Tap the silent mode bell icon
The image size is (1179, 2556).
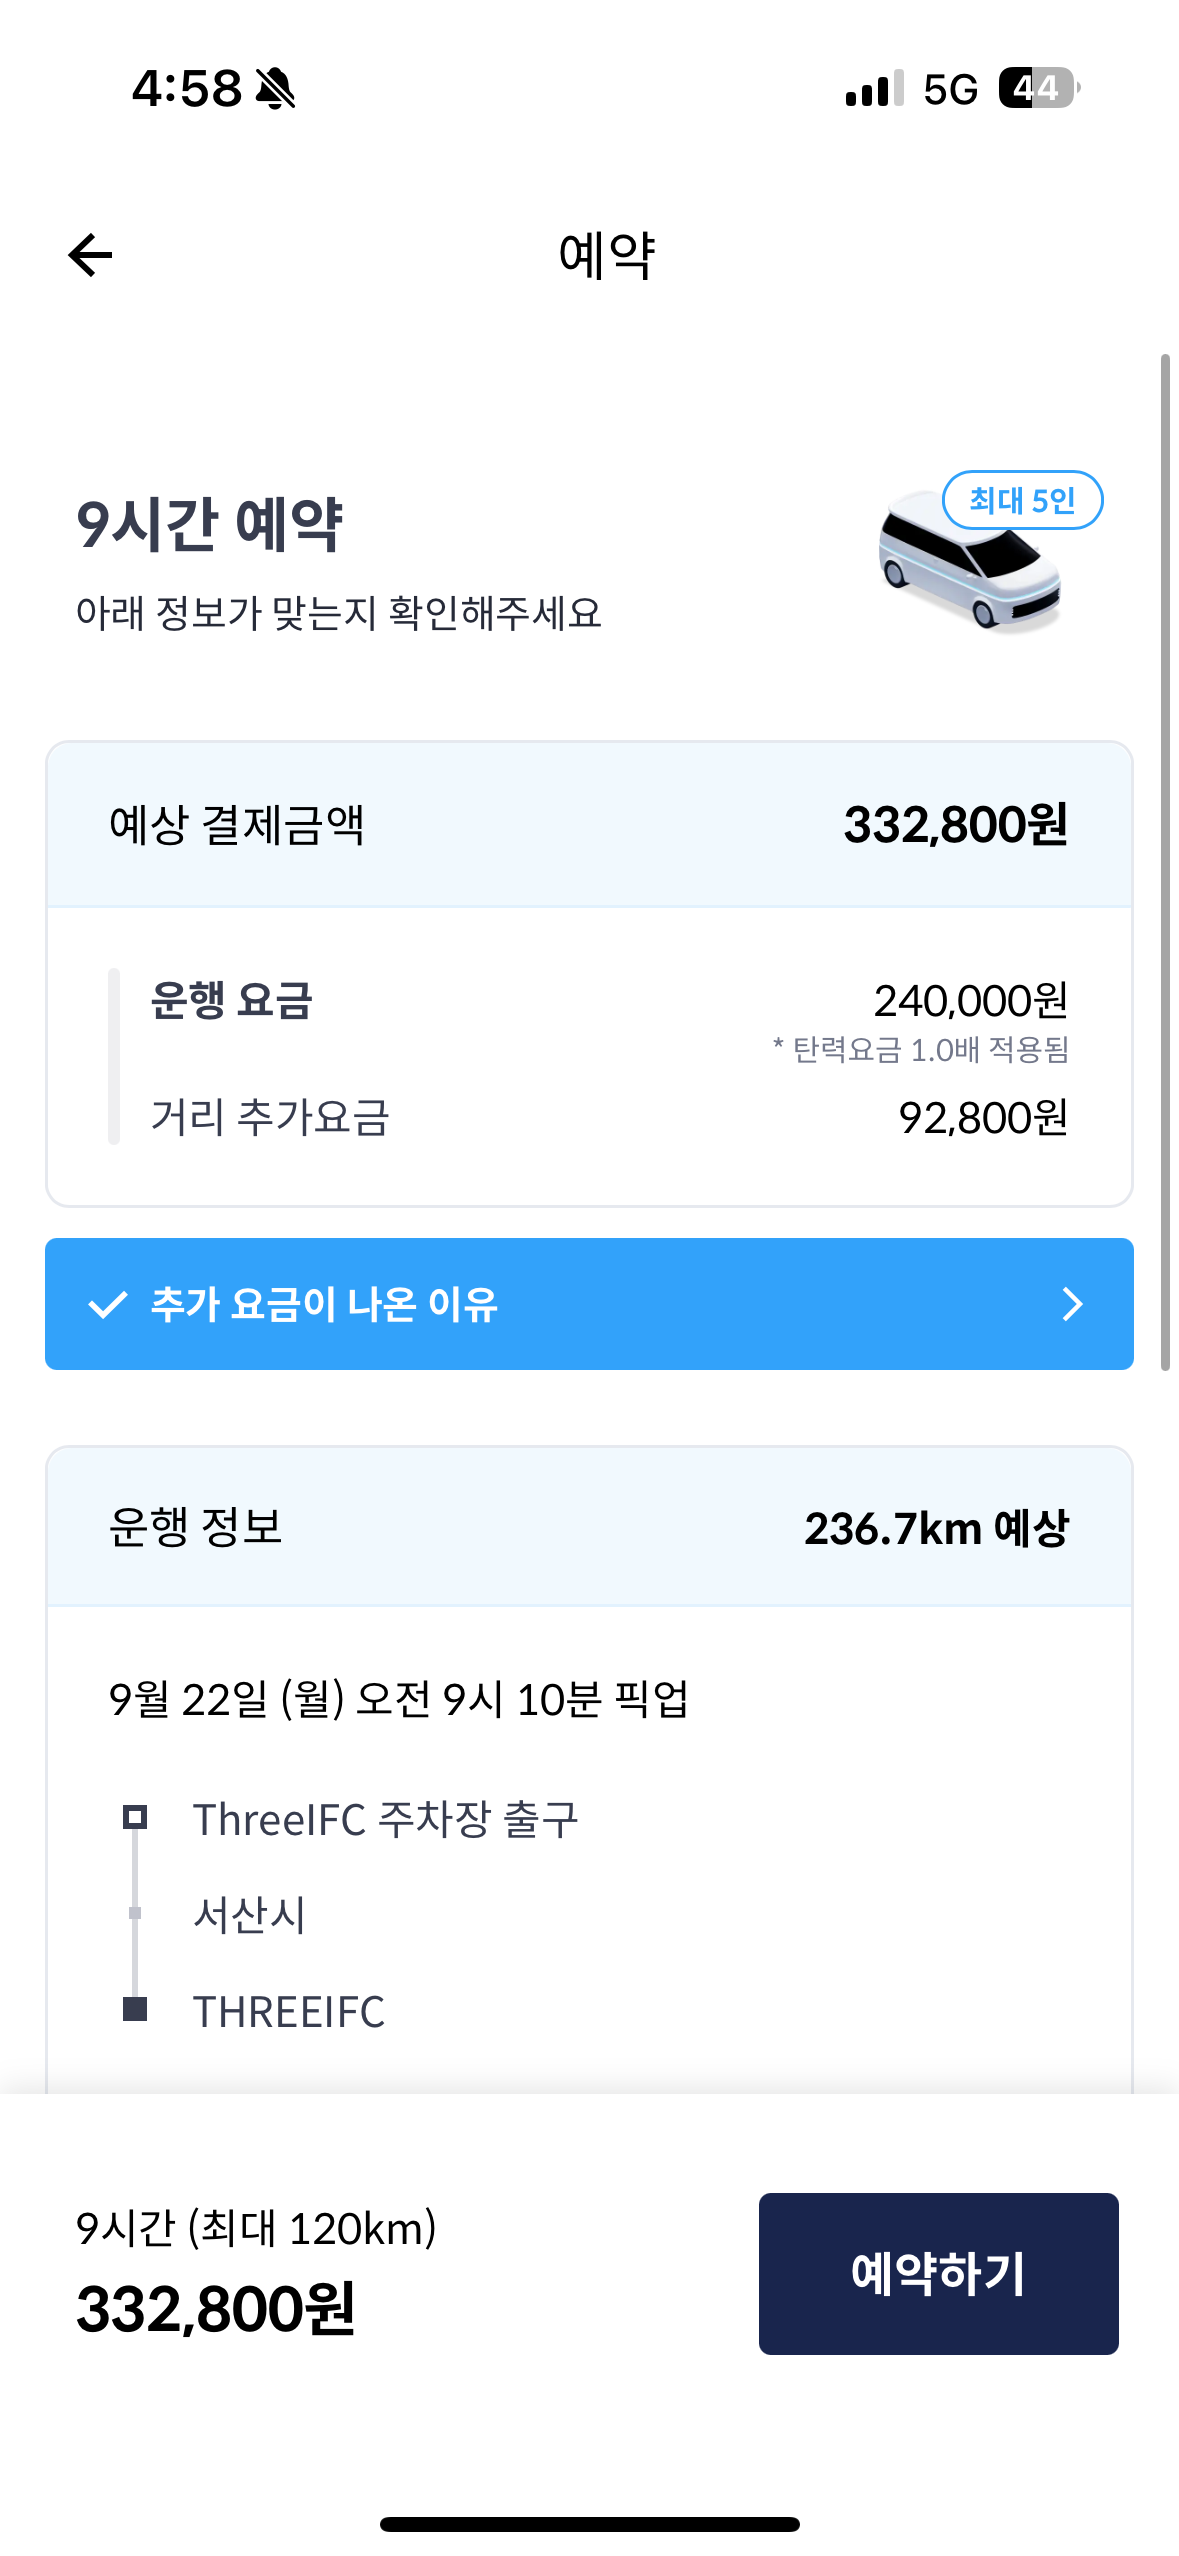pos(275,88)
